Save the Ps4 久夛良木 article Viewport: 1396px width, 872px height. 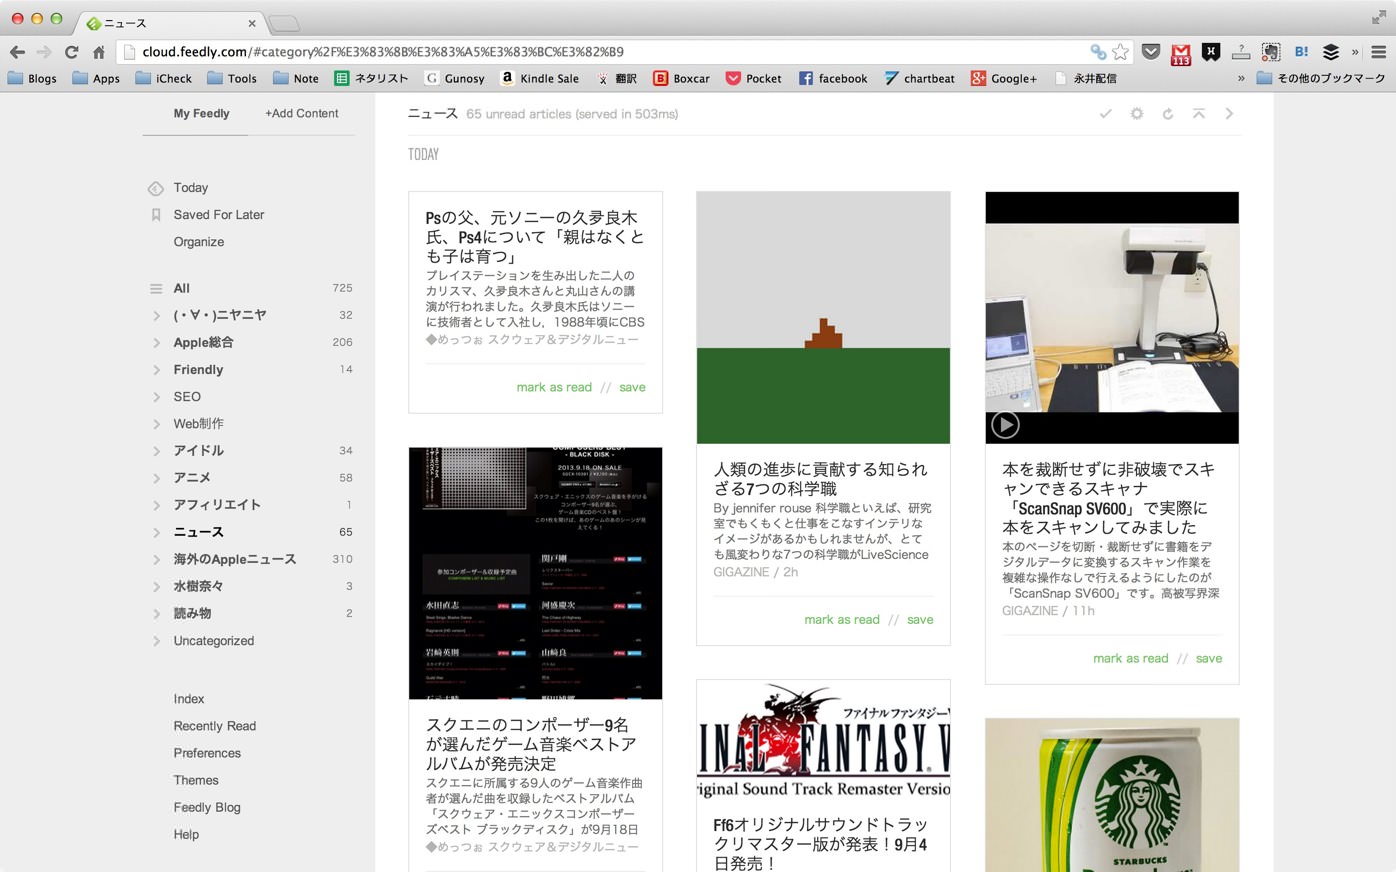point(632,387)
